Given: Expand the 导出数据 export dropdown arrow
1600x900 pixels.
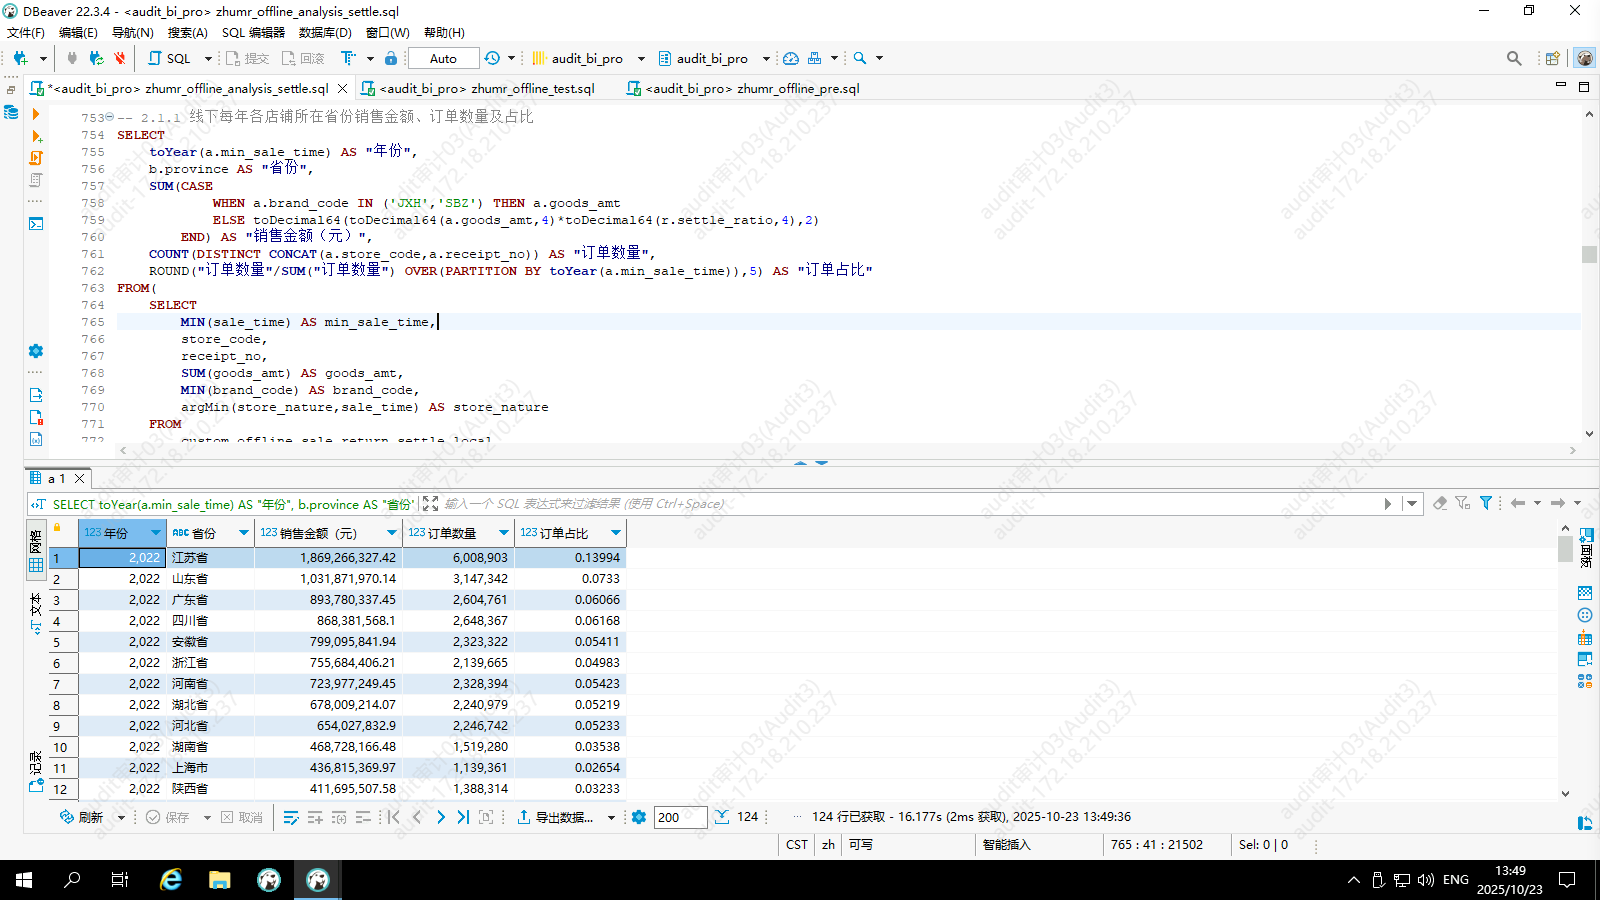Looking at the screenshot, I should pyautogui.click(x=611, y=817).
